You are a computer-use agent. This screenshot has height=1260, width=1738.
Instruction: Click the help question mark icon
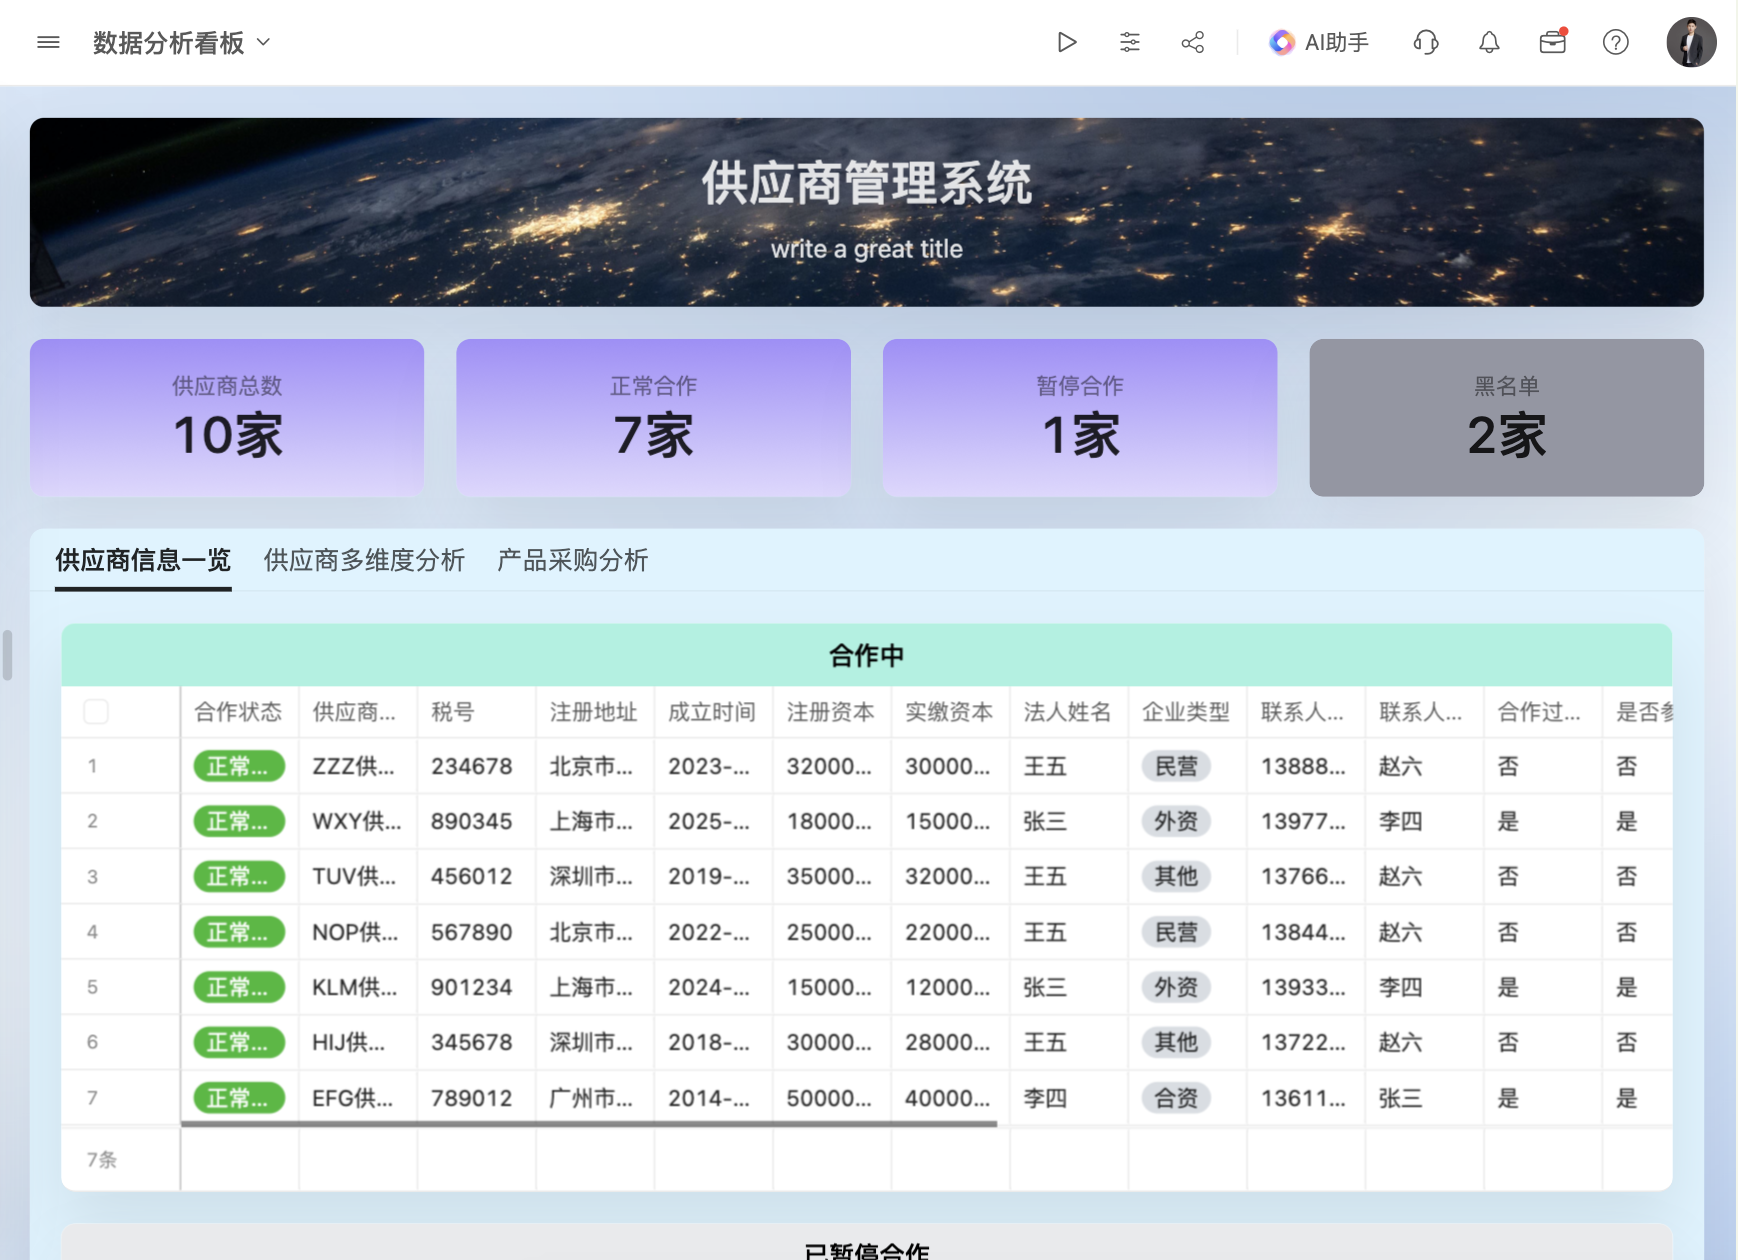click(x=1615, y=42)
